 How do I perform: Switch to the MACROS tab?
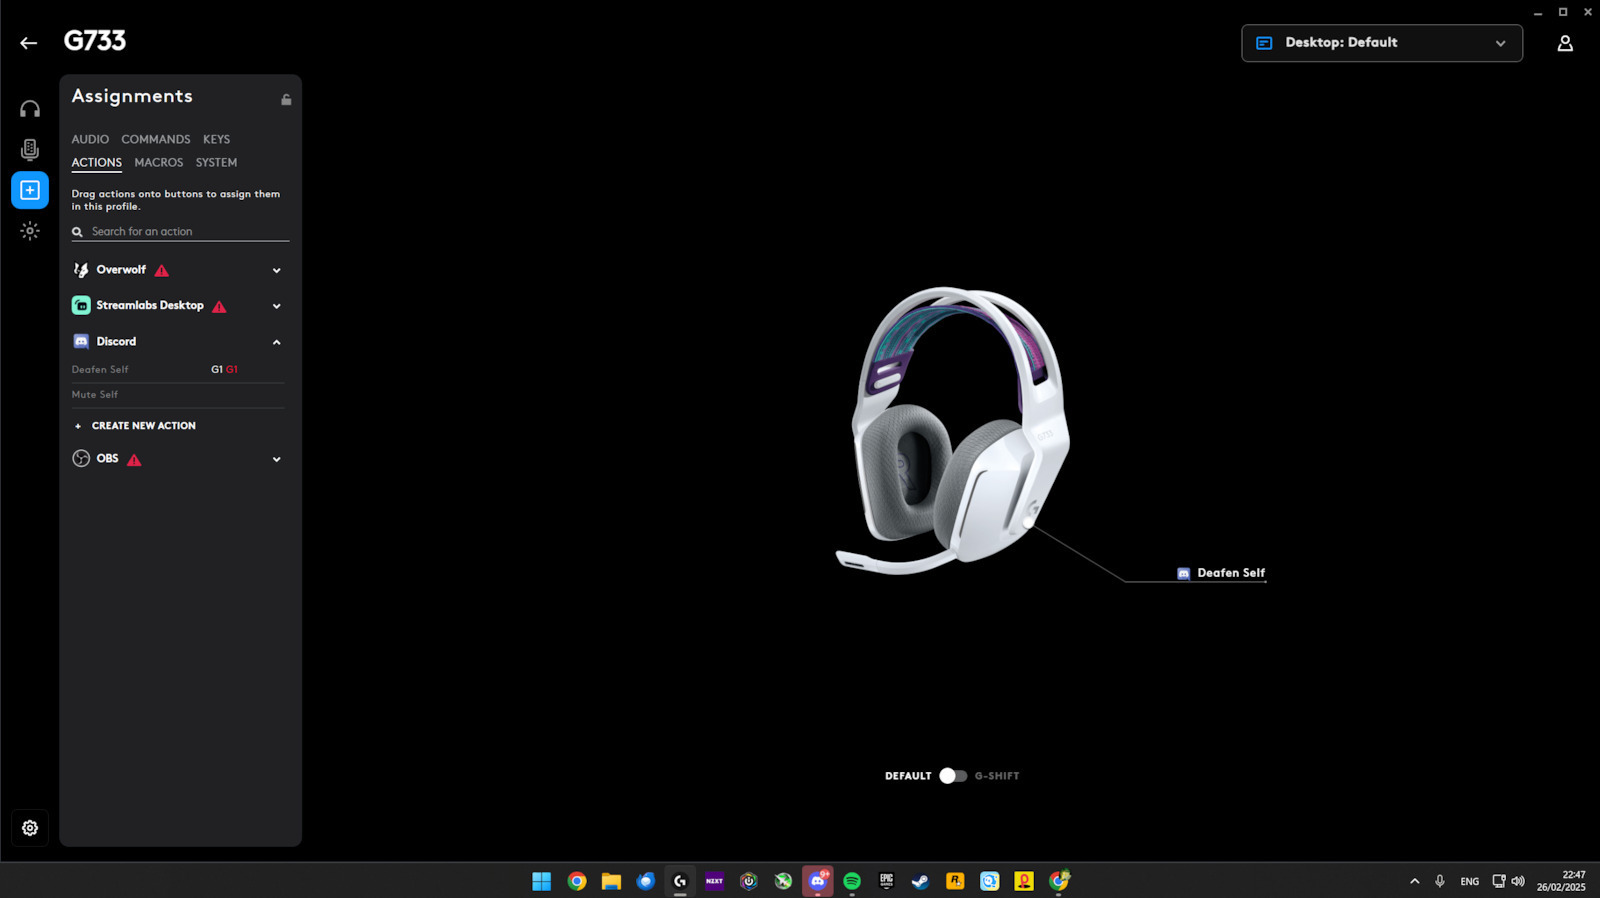[x=159, y=162]
